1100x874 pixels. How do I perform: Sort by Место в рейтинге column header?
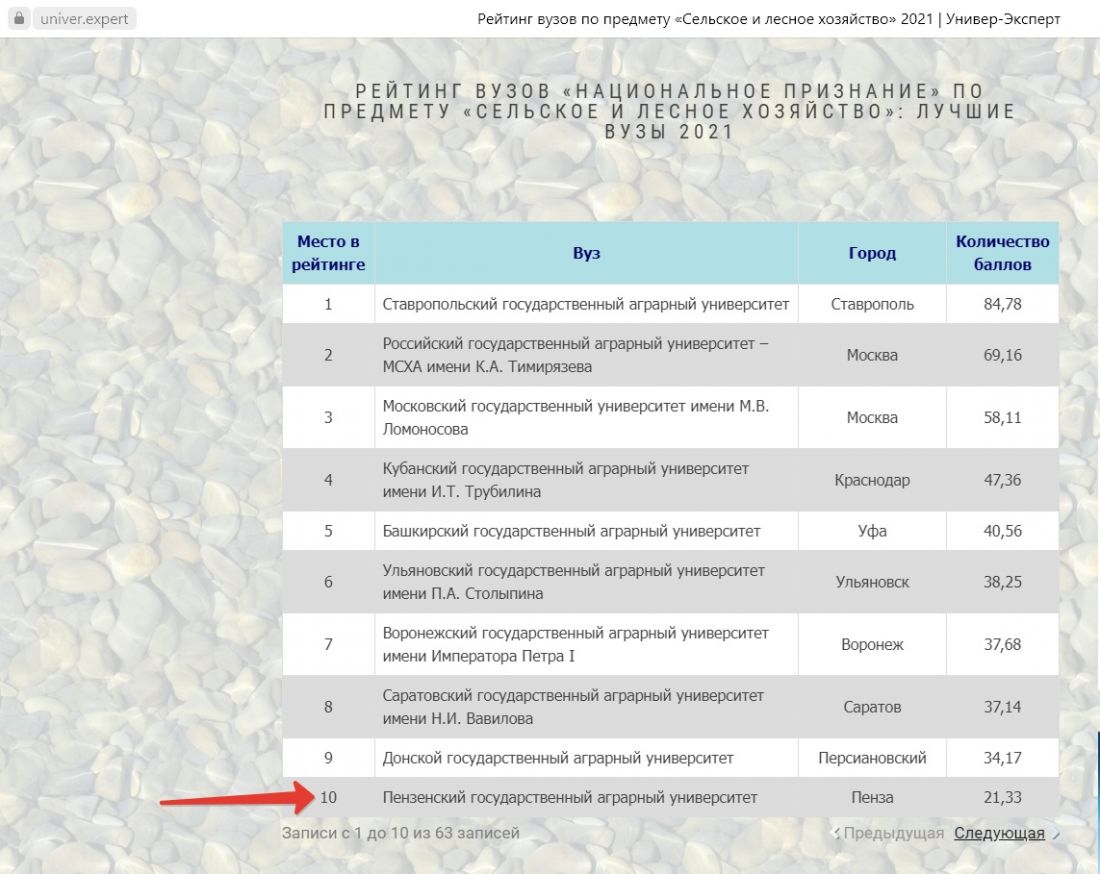click(x=328, y=253)
